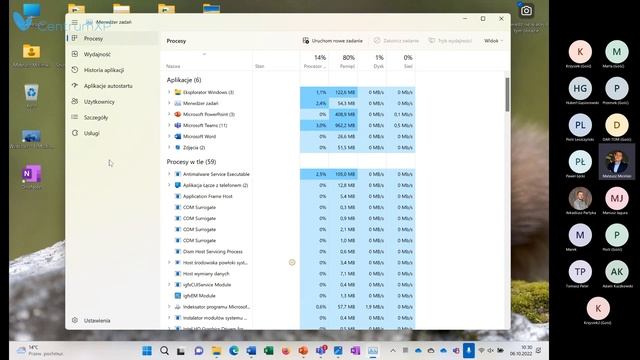Select participant avatar HG
640x360 pixels.
click(580, 88)
